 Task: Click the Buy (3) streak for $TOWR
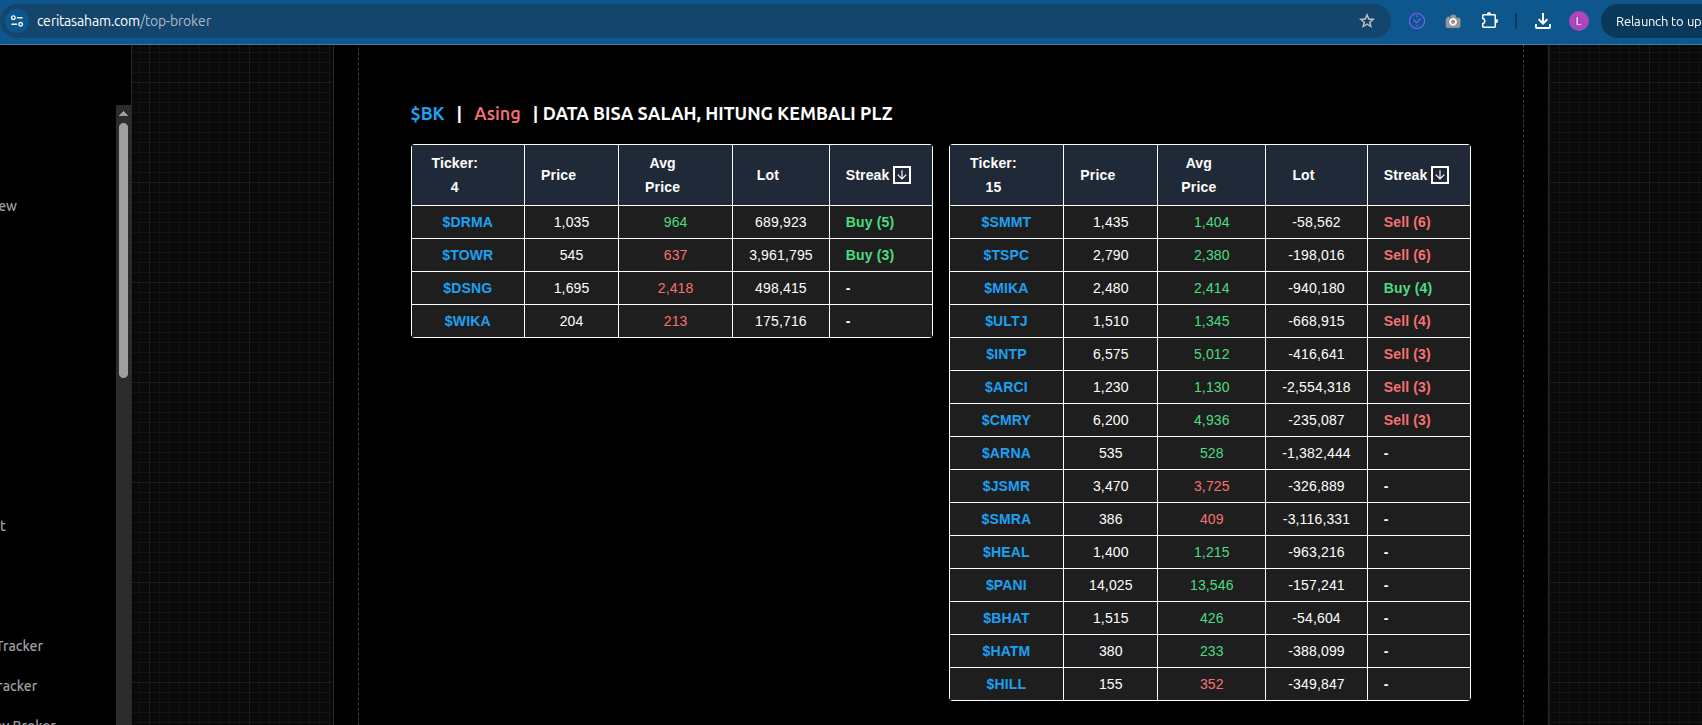pos(870,255)
